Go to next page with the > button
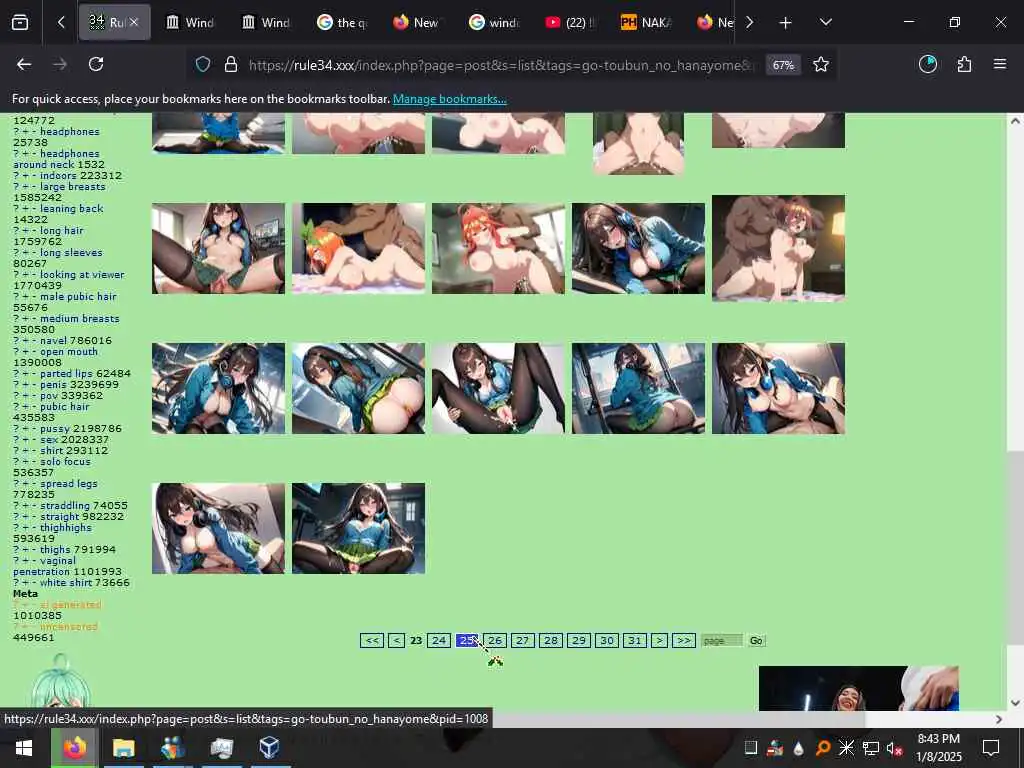1024x768 pixels. click(x=660, y=641)
